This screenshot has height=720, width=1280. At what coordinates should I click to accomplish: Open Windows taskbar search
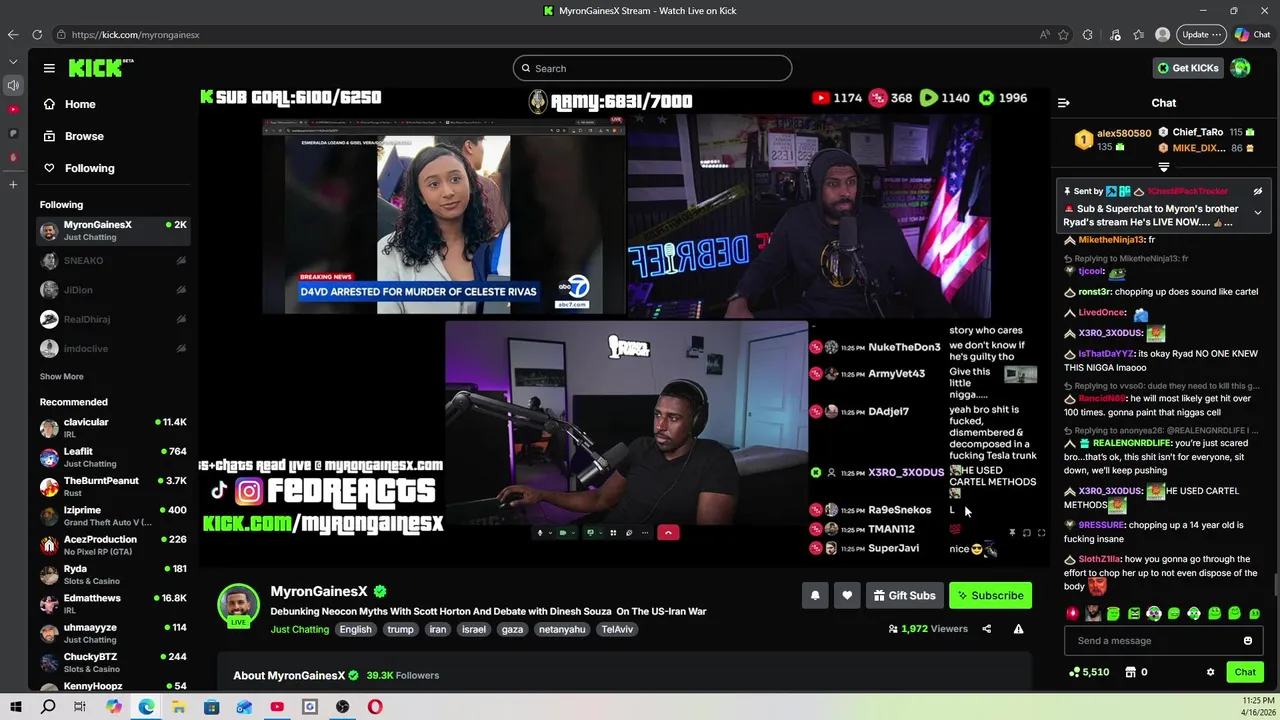pos(48,707)
